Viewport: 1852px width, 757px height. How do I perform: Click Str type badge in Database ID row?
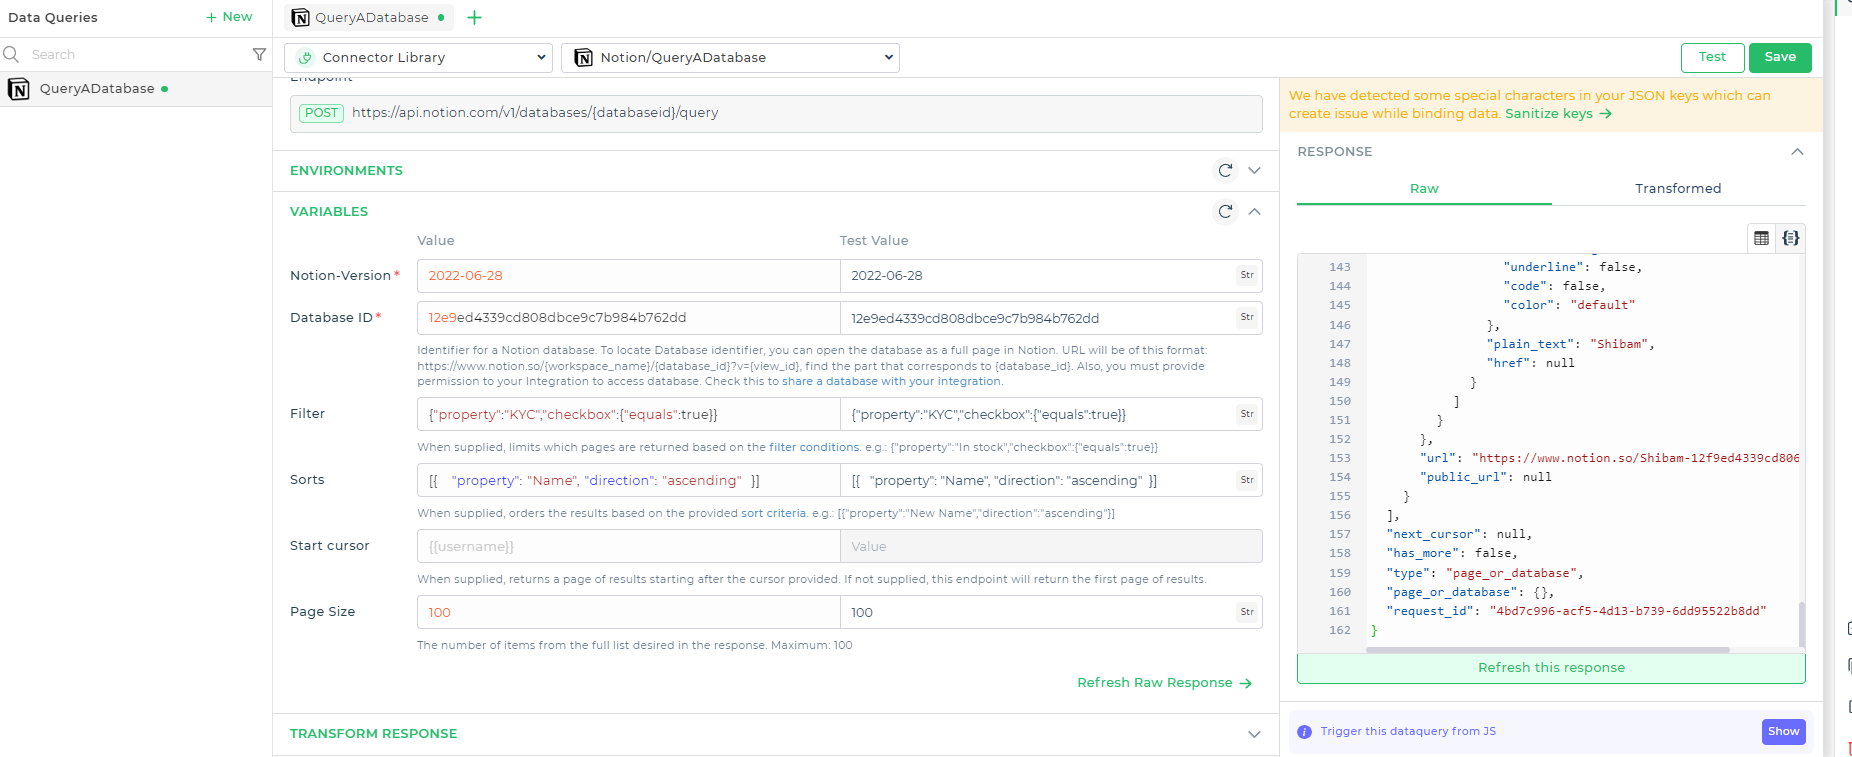1247,317
